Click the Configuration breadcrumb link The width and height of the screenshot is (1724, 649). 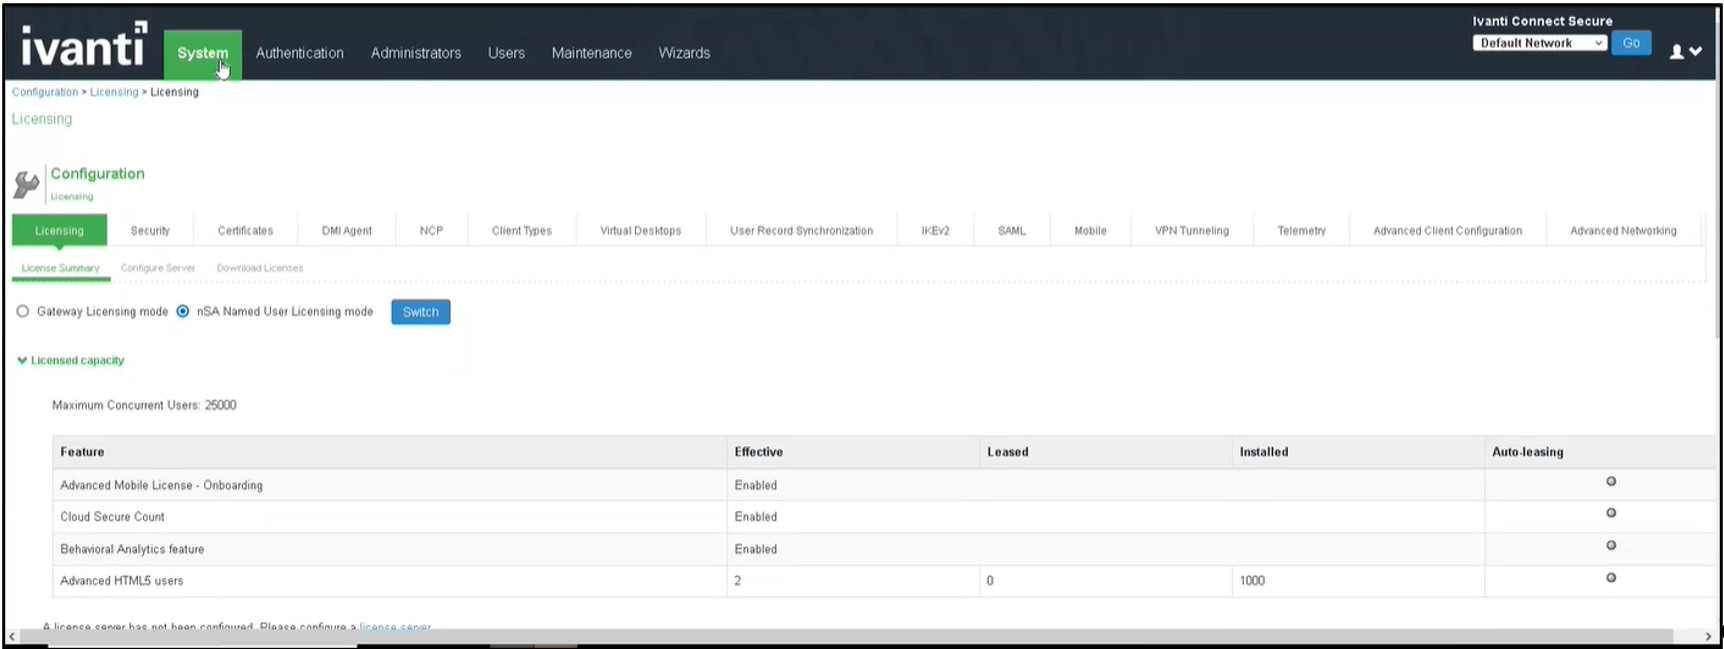coord(45,92)
